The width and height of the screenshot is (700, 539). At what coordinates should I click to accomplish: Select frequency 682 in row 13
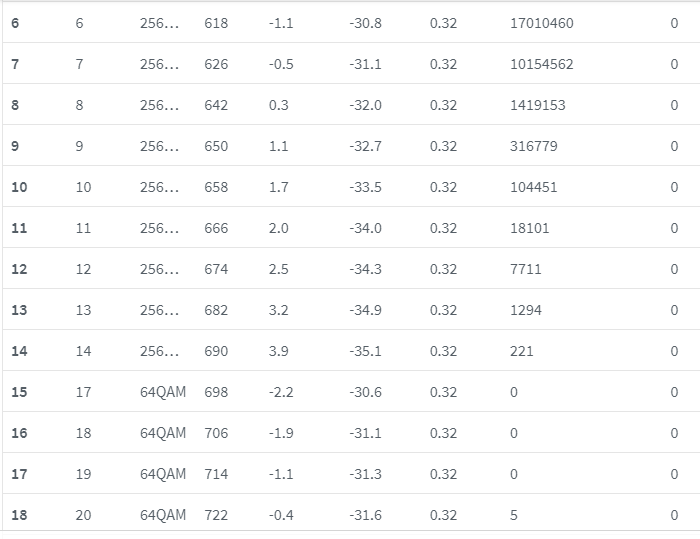pos(216,310)
